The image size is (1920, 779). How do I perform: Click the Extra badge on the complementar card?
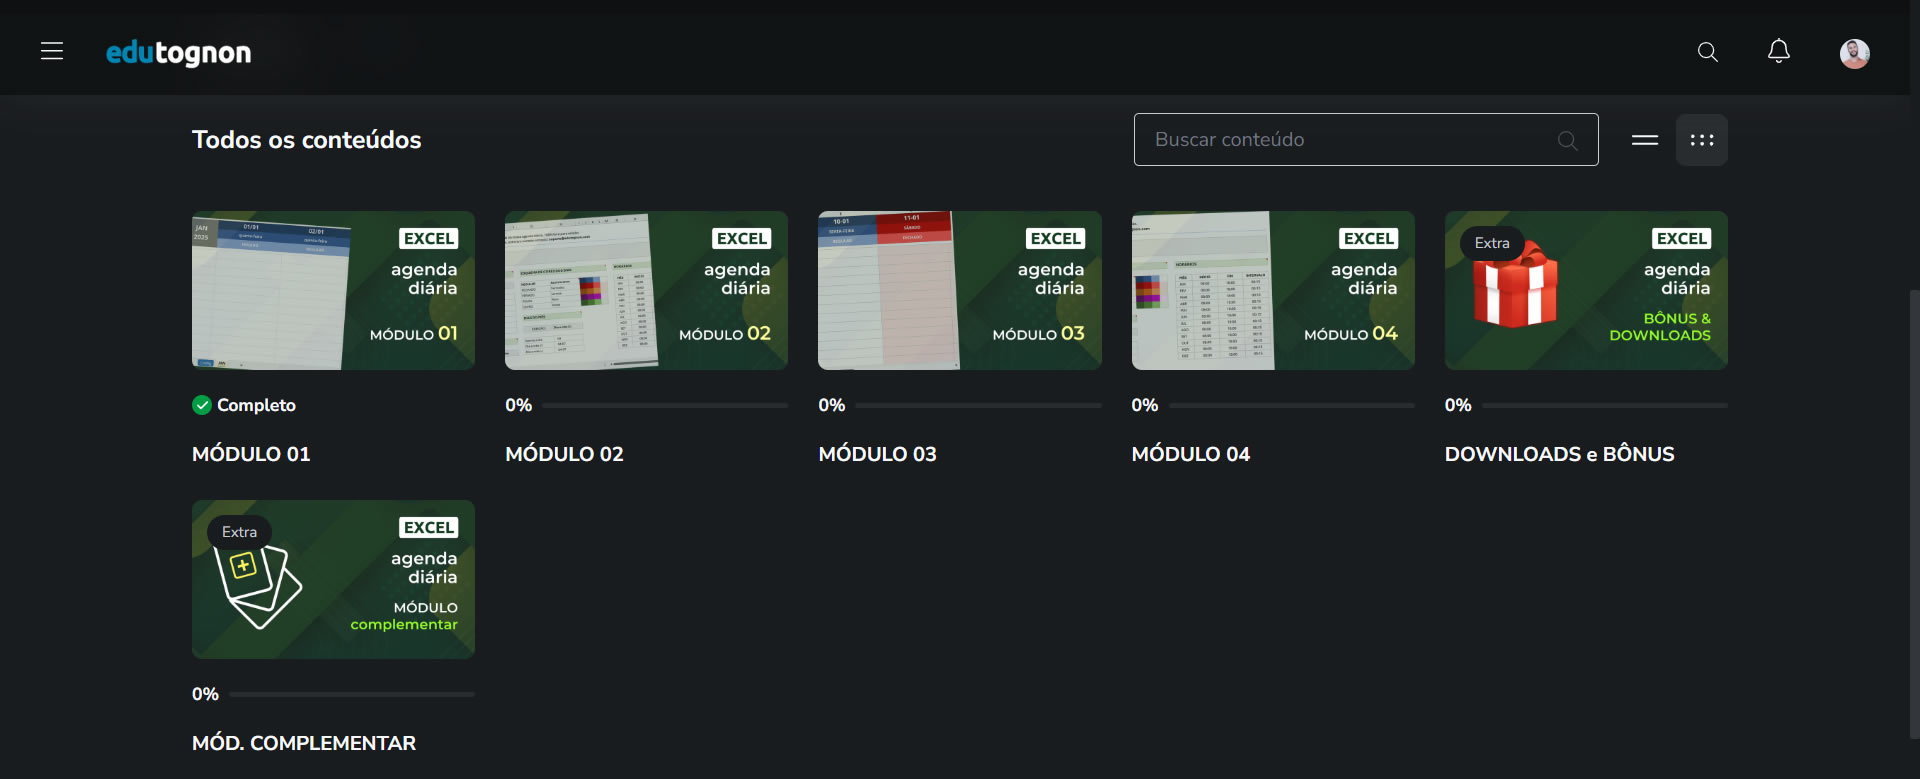pos(239,532)
